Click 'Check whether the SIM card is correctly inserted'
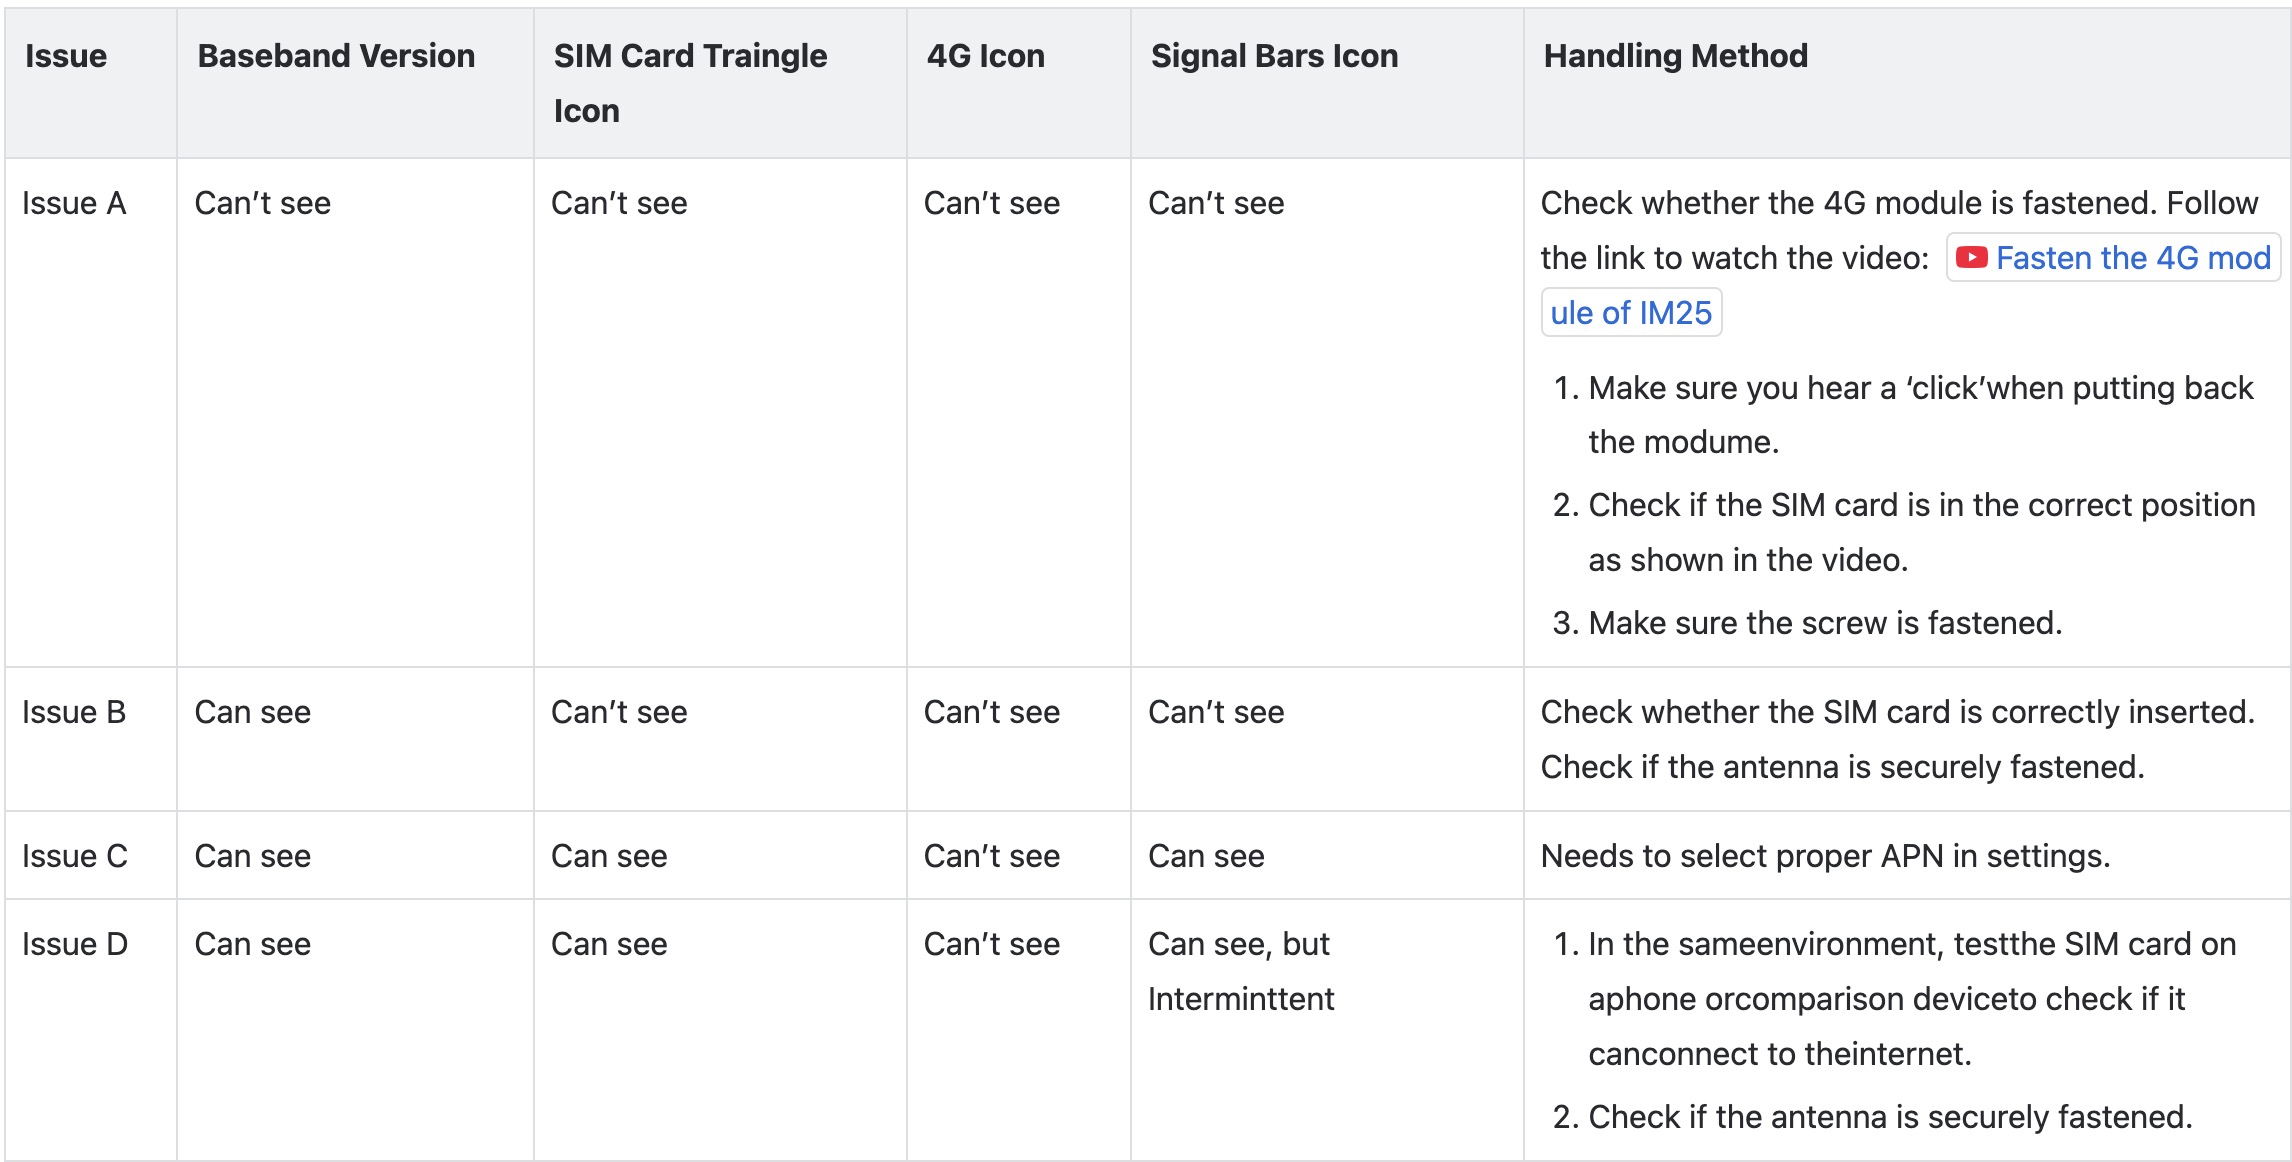The height and width of the screenshot is (1162, 2292). pos(1897,712)
